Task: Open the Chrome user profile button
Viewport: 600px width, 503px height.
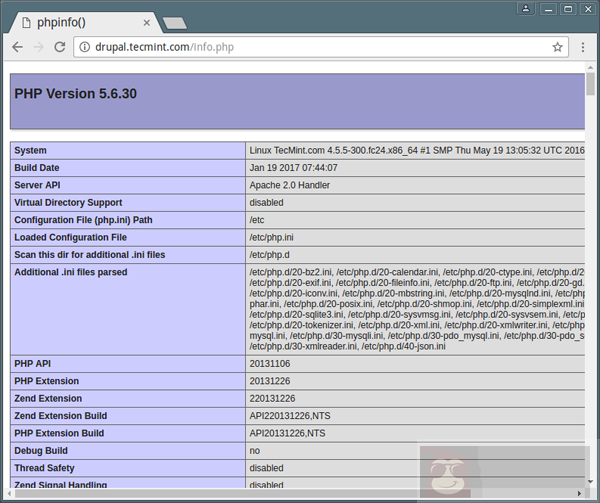Action: (x=526, y=8)
